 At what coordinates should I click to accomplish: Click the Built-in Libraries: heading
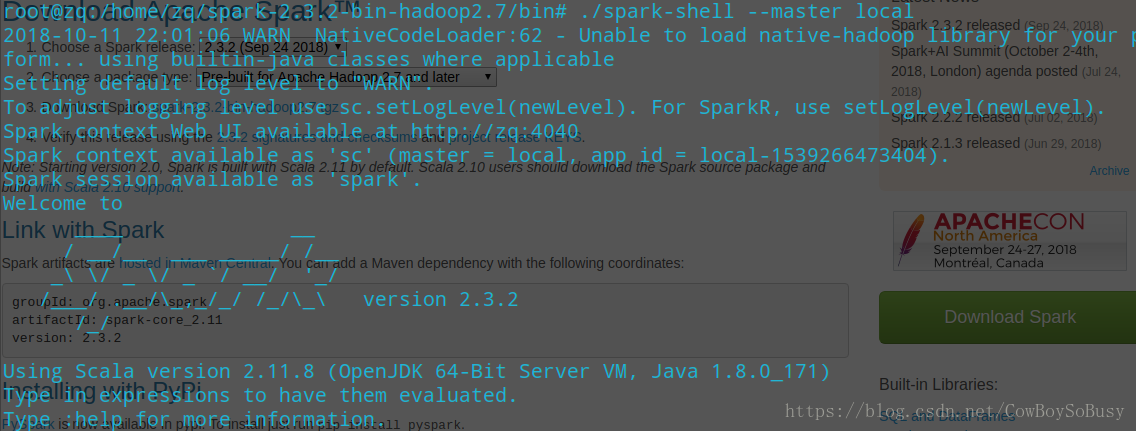pos(938,385)
